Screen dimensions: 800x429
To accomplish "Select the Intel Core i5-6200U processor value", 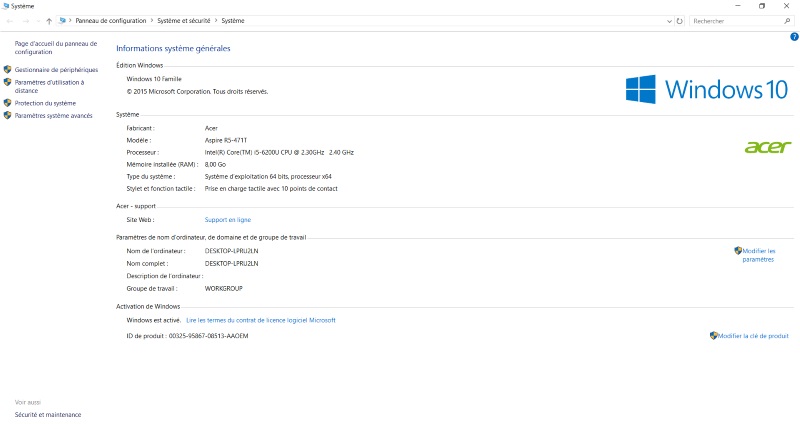I will click(279, 153).
